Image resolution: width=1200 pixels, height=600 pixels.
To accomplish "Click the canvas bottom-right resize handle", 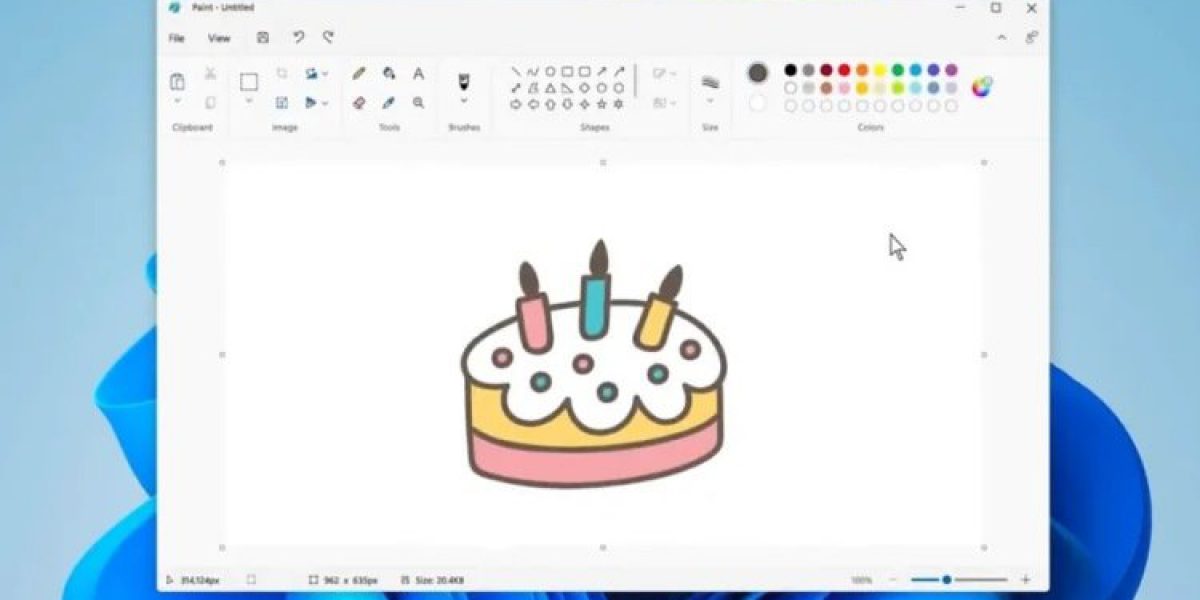I will pyautogui.click(x=984, y=547).
